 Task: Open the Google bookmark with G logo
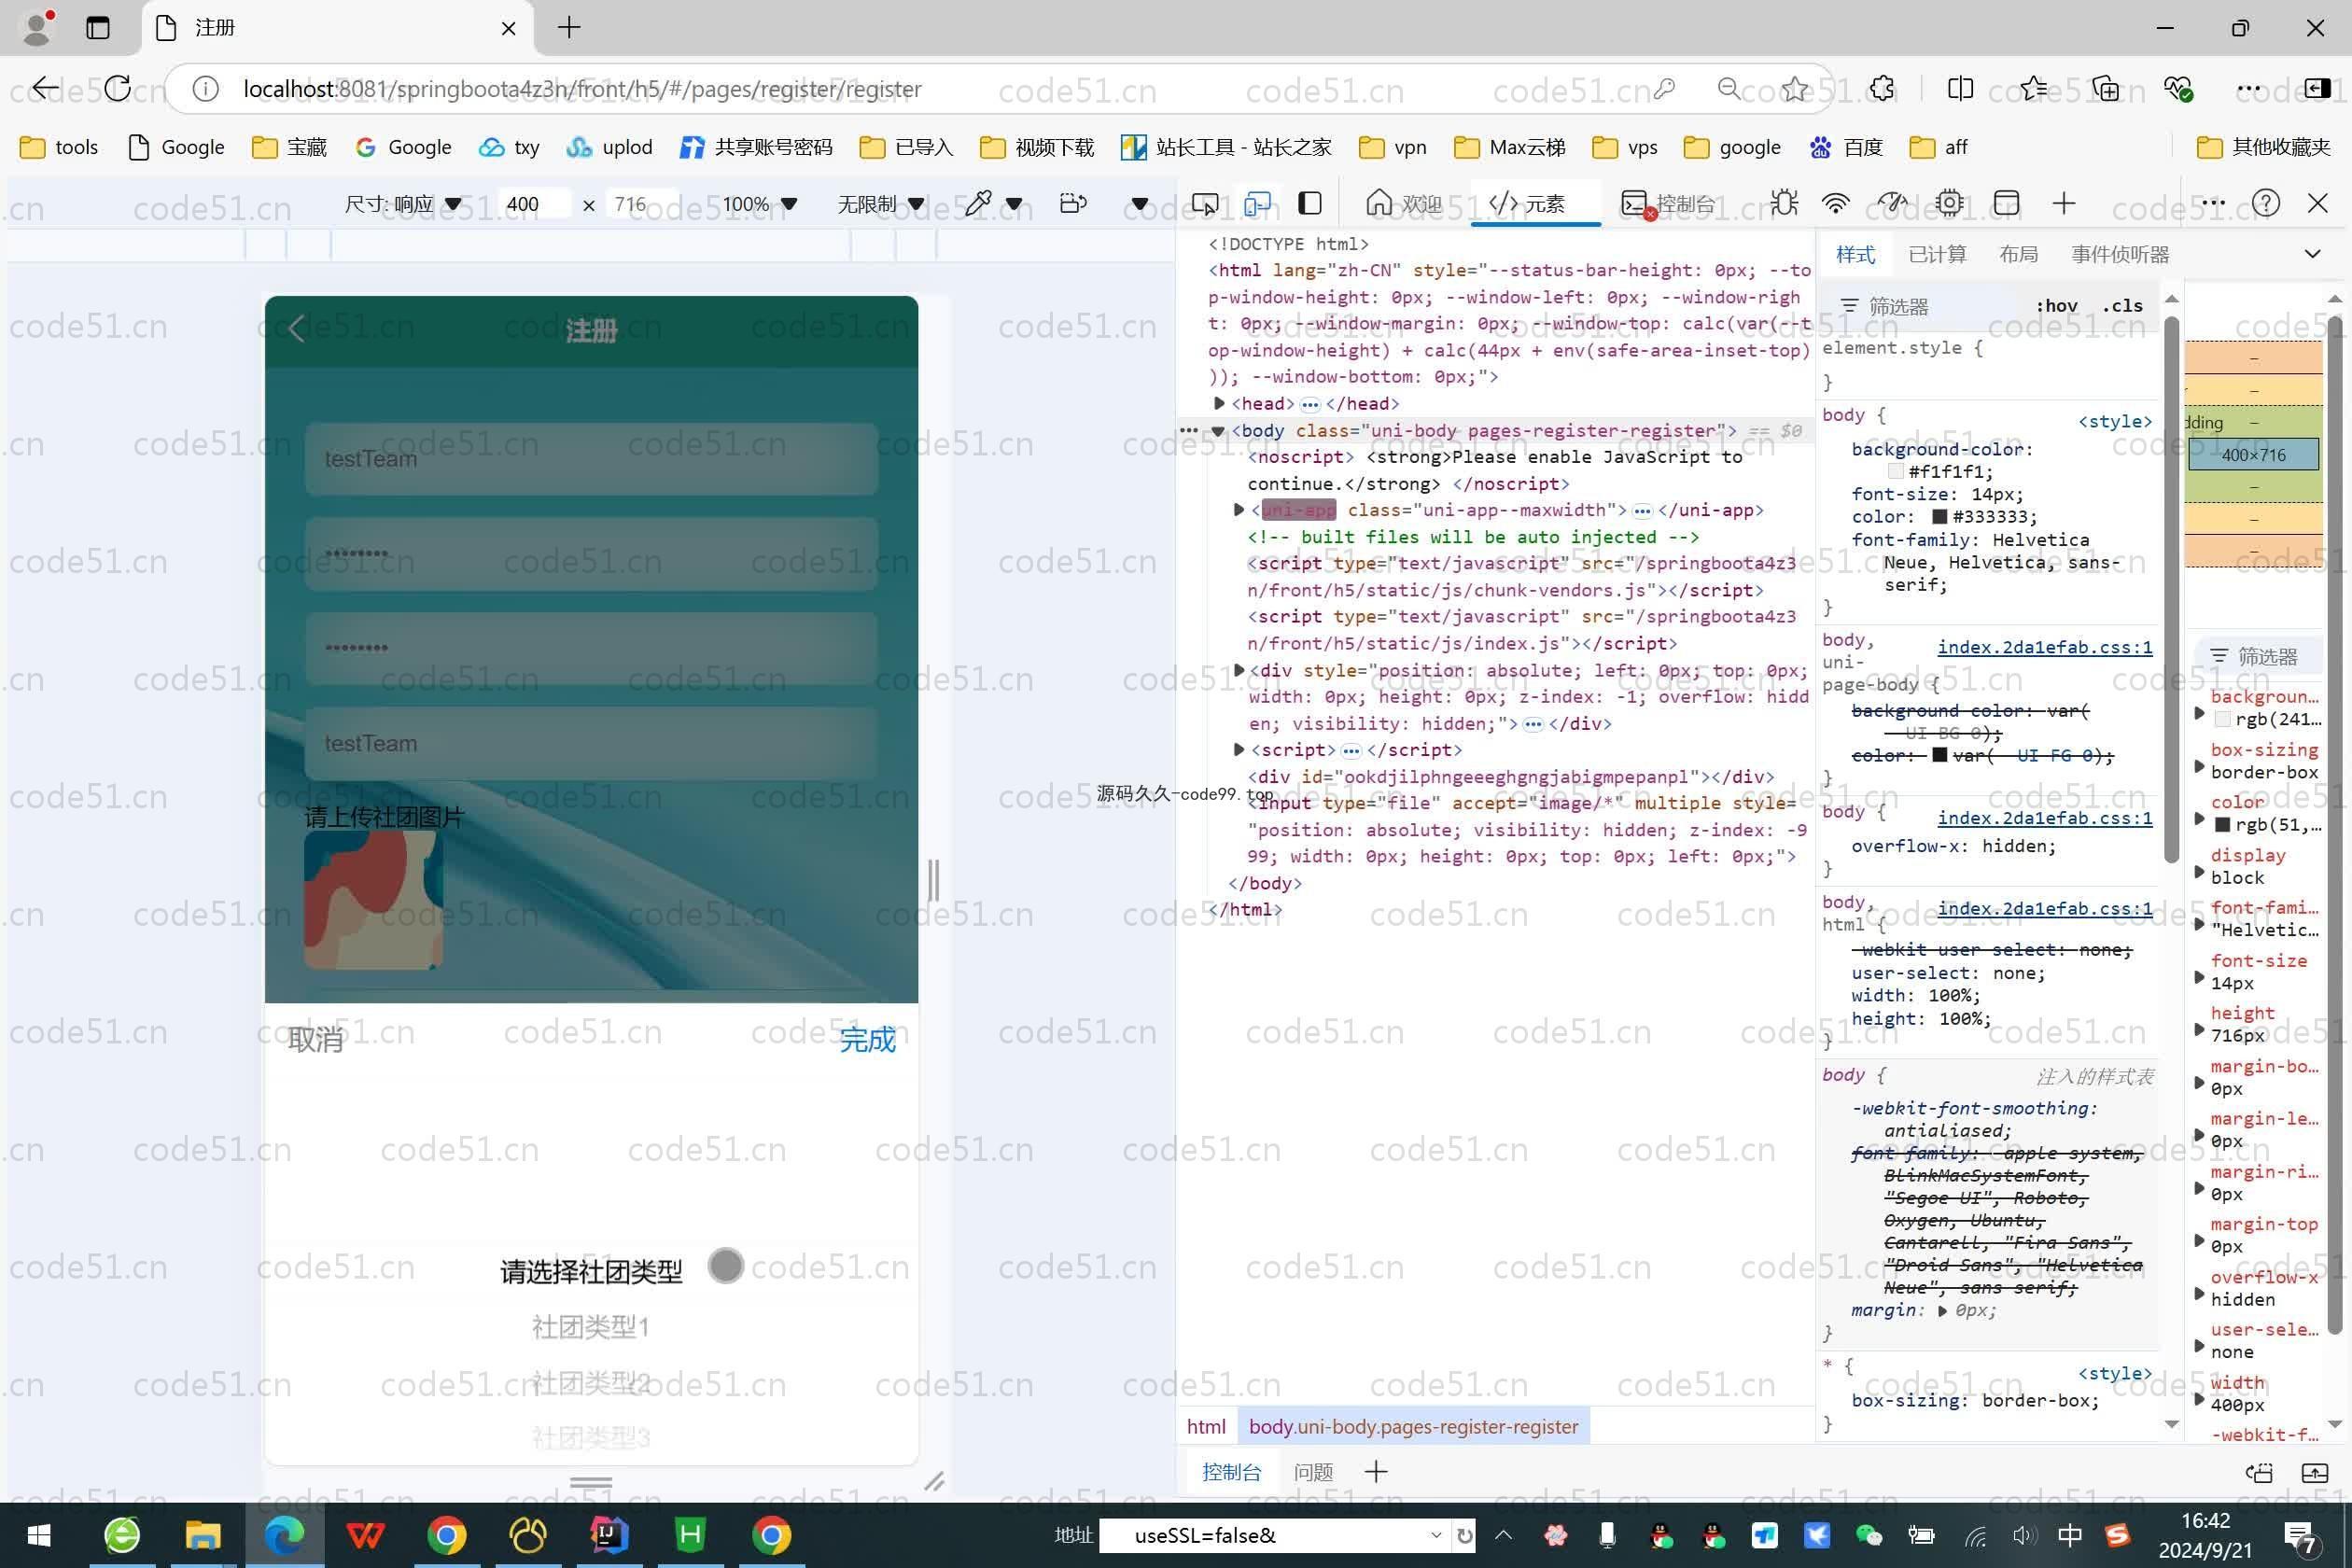tap(403, 147)
